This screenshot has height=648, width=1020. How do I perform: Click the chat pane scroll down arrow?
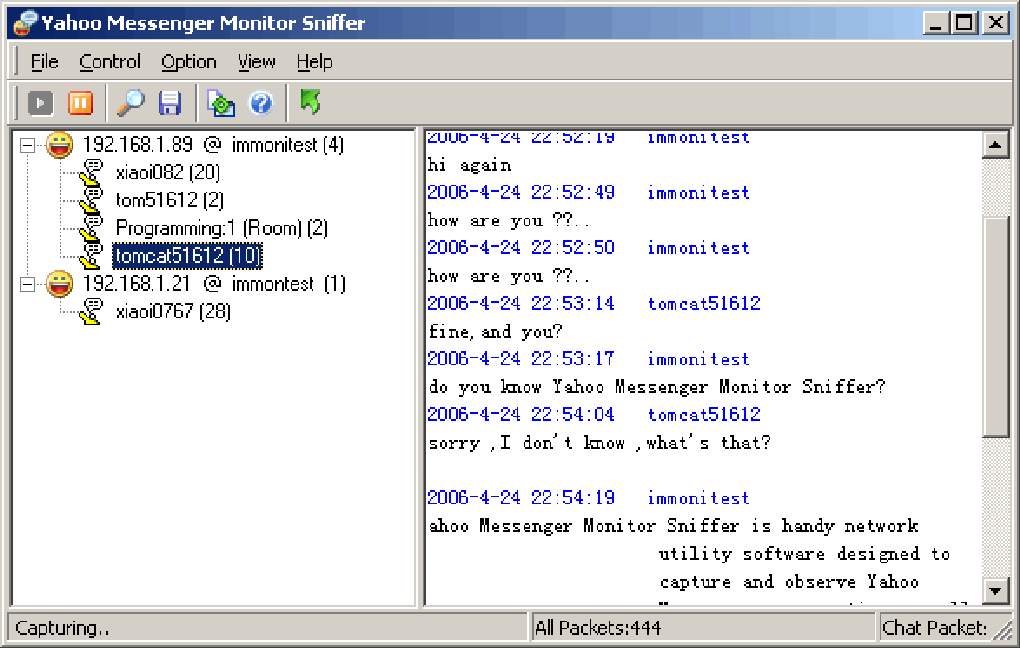click(995, 591)
